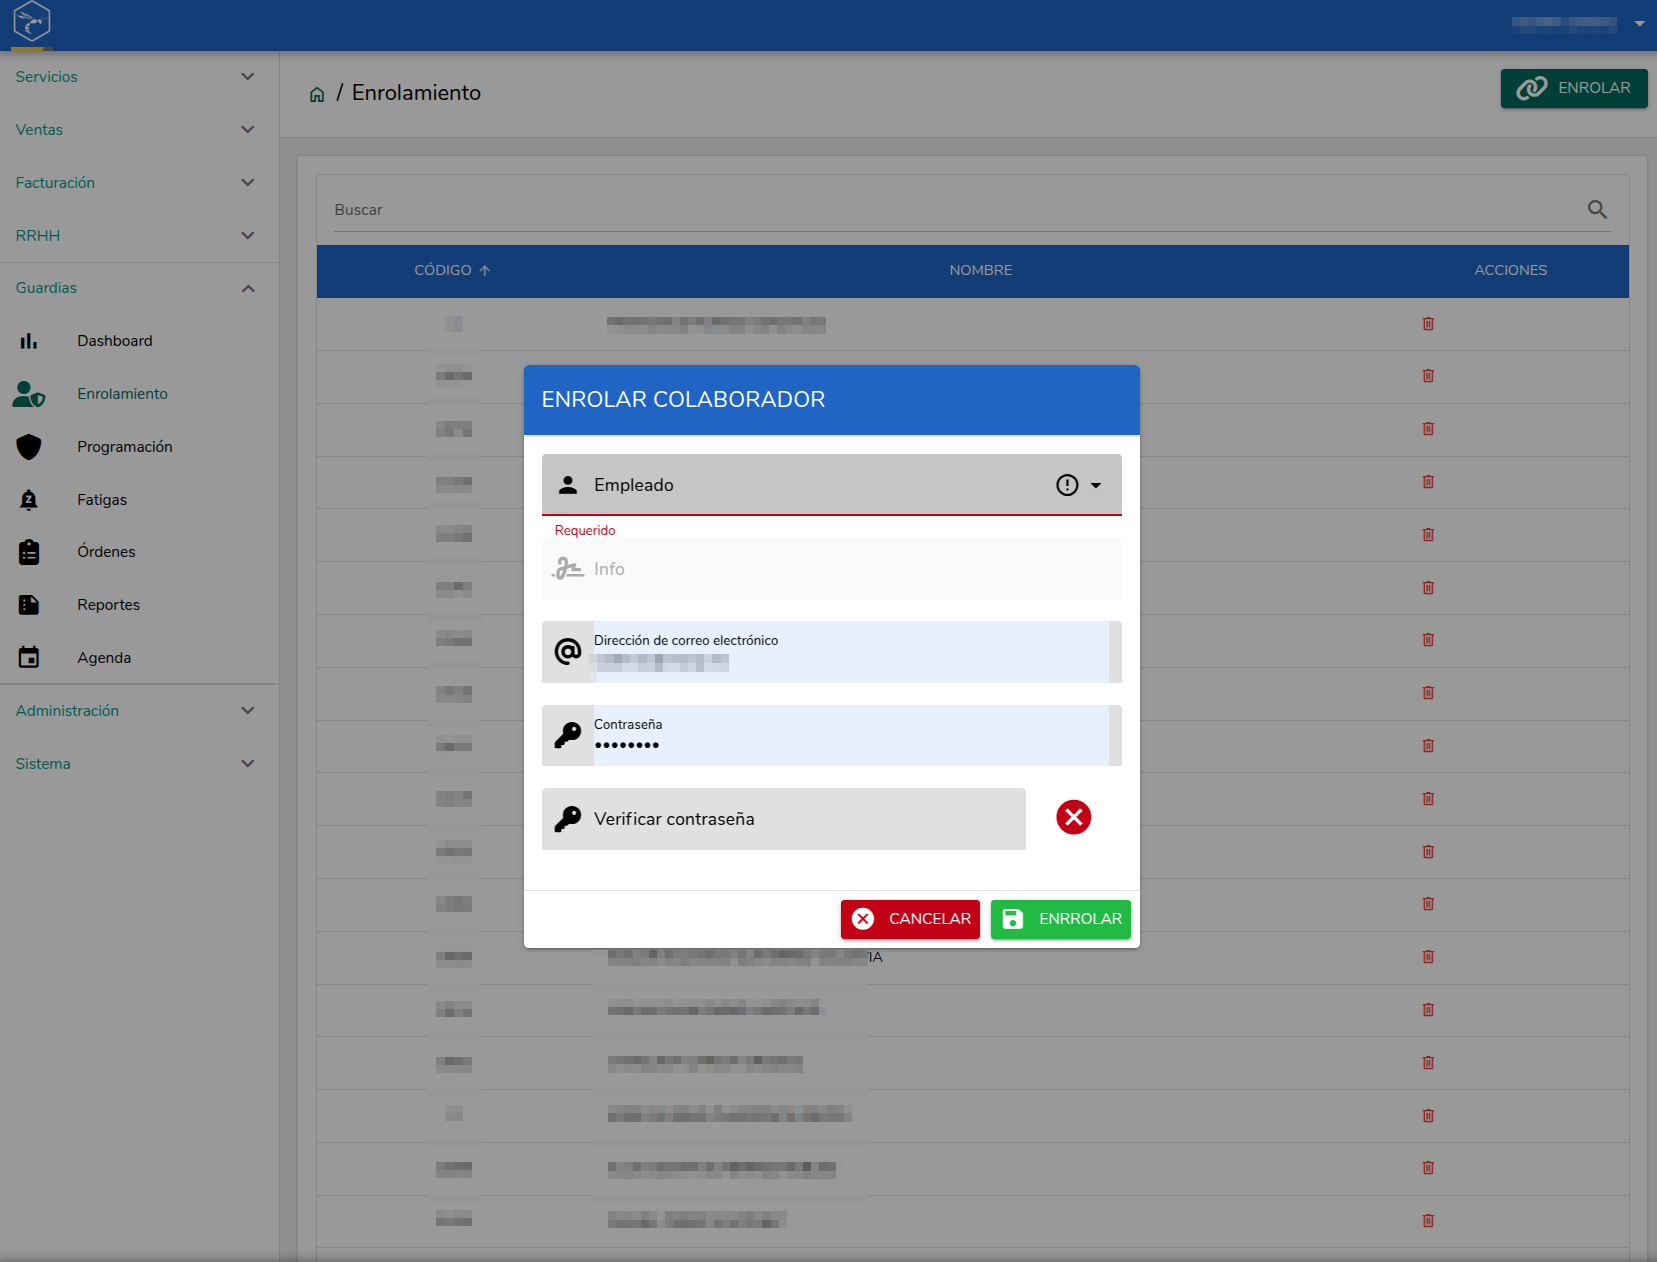Click the green ENRROLAR save button
The width and height of the screenshot is (1657, 1262).
click(x=1060, y=919)
